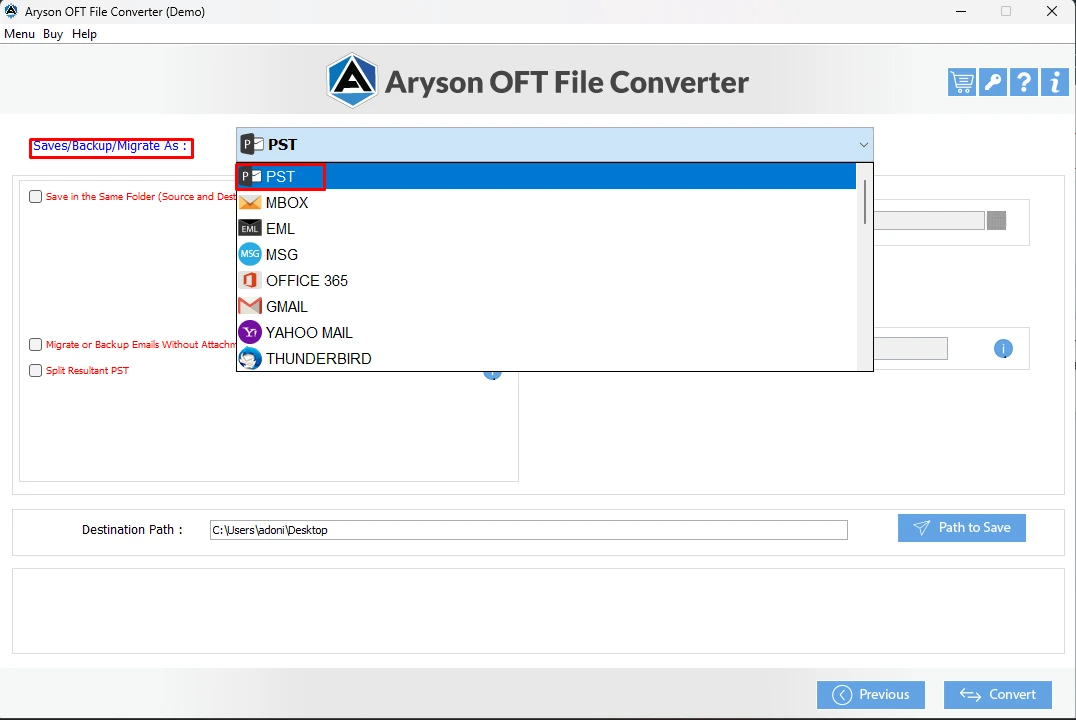Choose EML text in the list
Screen dimensions: 1076x720
[x=280, y=229]
